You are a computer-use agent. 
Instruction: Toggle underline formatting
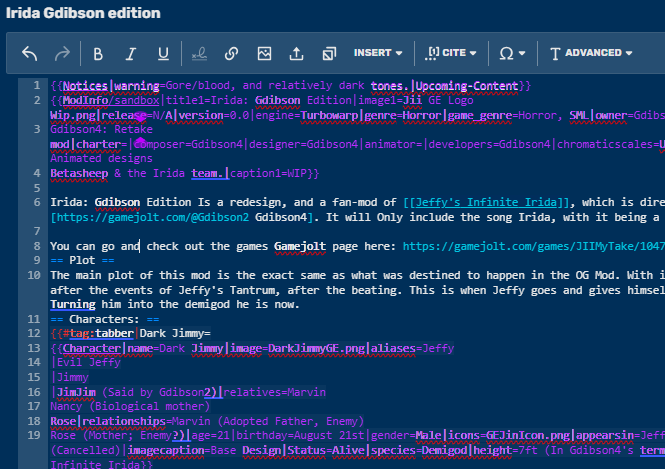coord(163,53)
